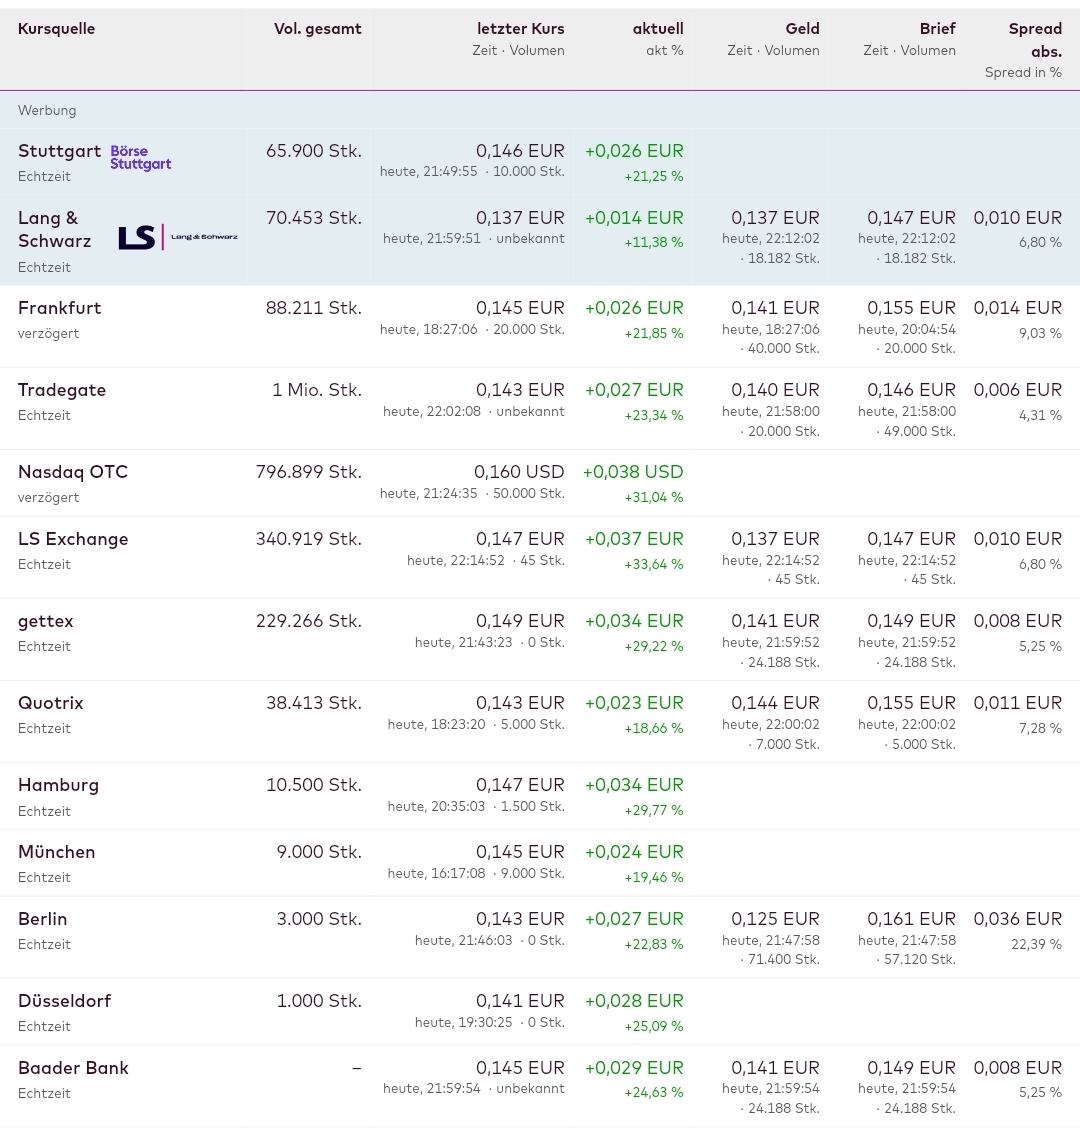Click the Vol. gesamt column header
The image size is (1080, 1142).
318,28
